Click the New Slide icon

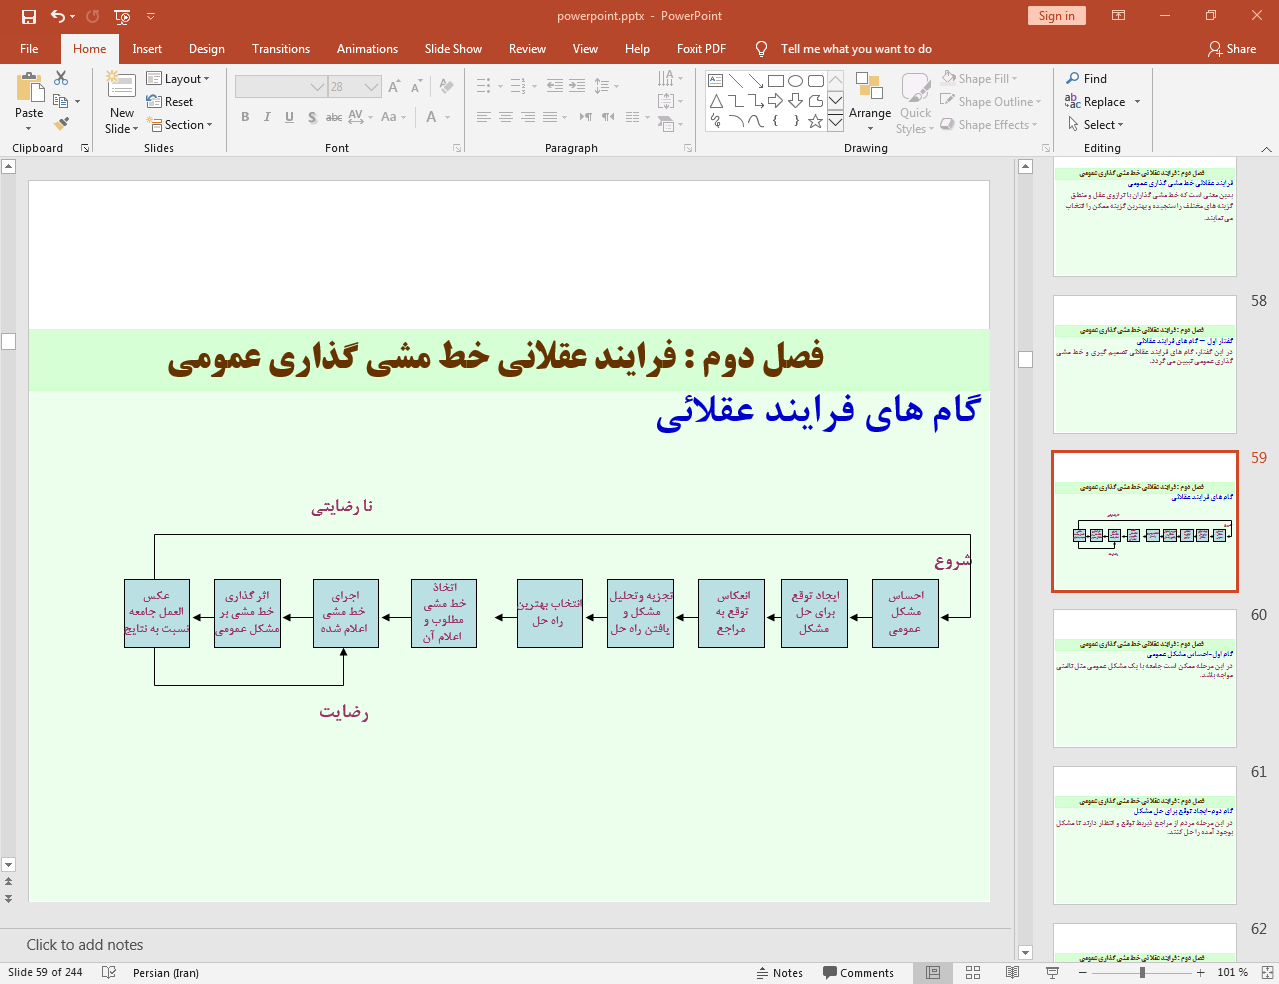121,86
